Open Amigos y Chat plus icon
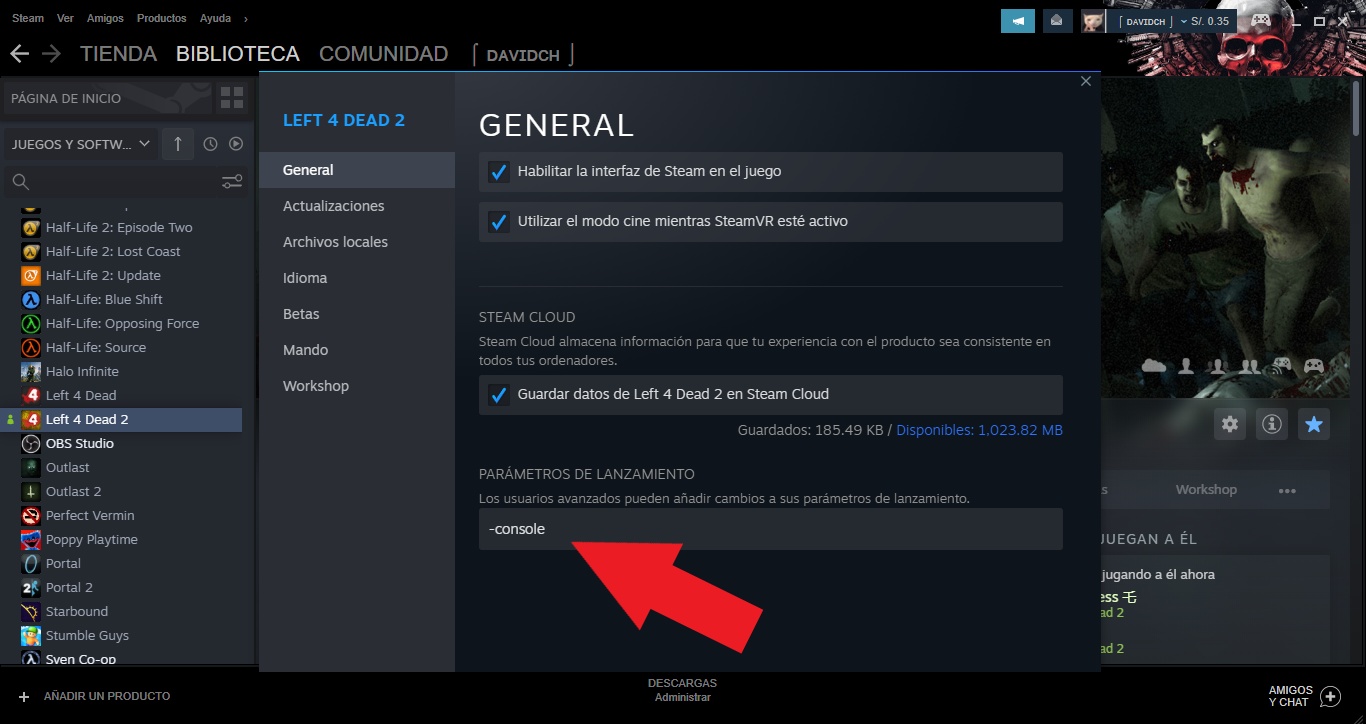 click(x=1330, y=696)
